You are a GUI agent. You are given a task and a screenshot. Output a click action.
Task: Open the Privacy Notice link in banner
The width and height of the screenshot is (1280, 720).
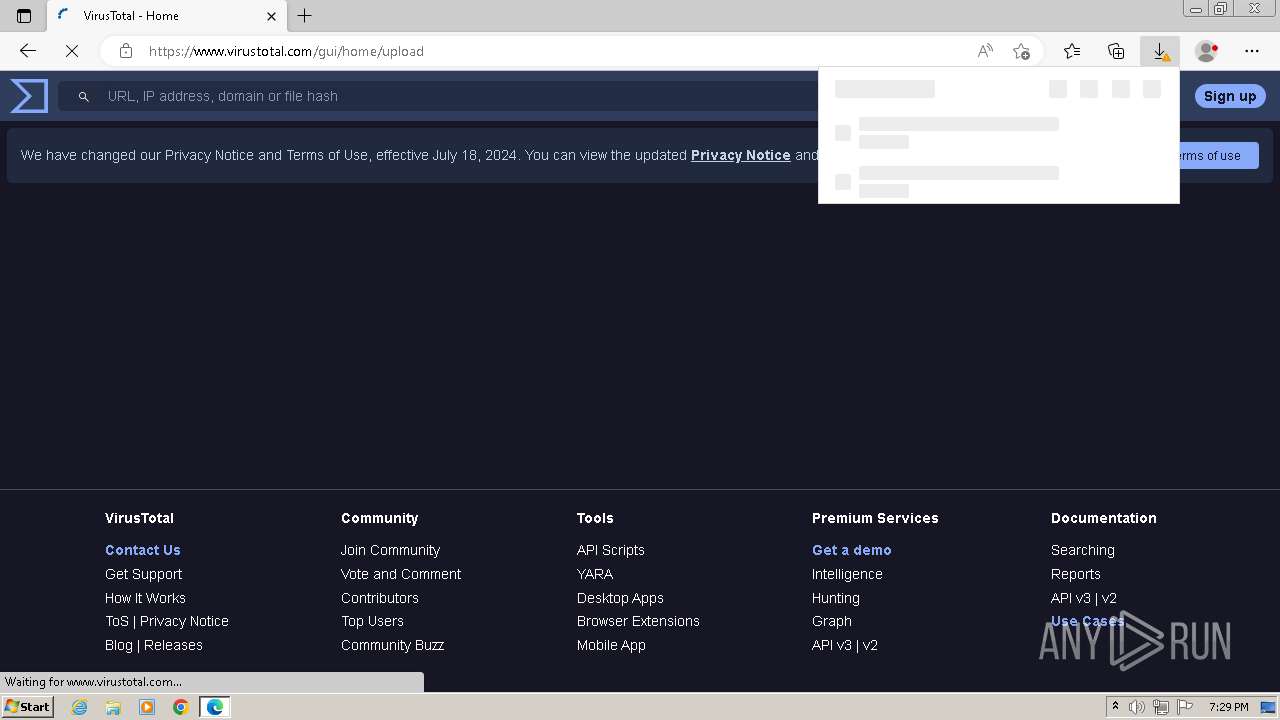click(740, 155)
